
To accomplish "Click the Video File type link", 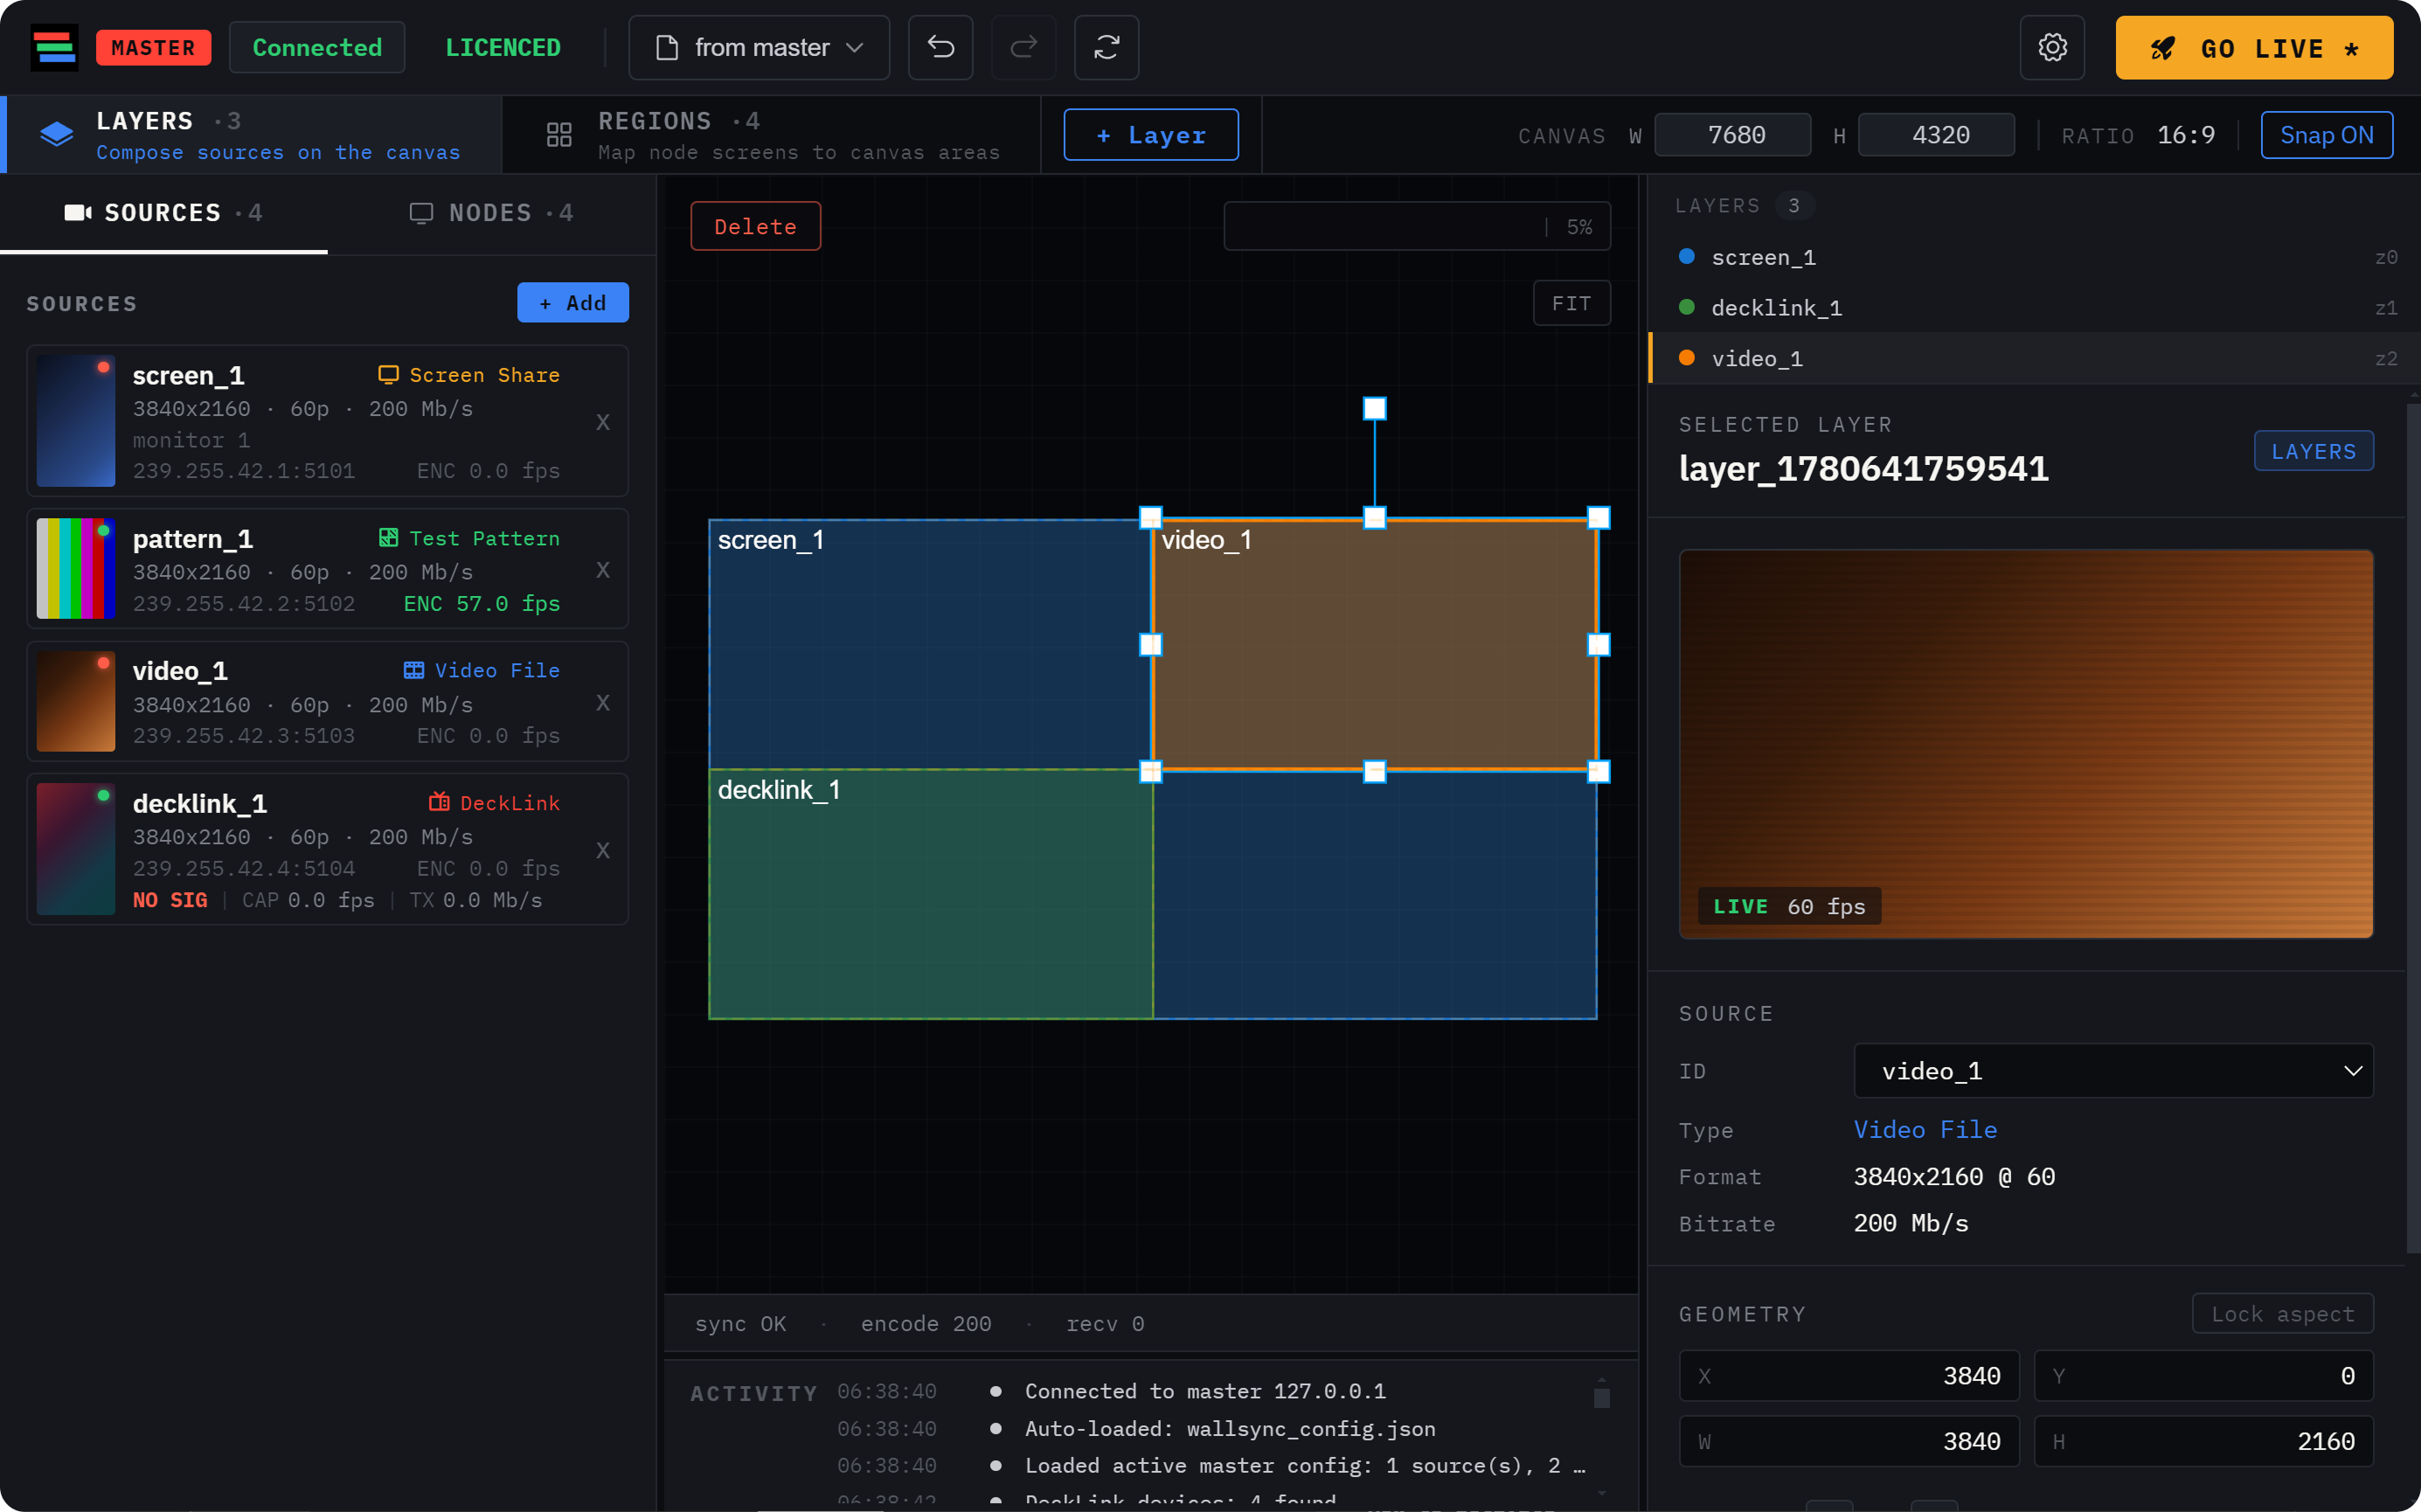I will (x=1925, y=1129).
